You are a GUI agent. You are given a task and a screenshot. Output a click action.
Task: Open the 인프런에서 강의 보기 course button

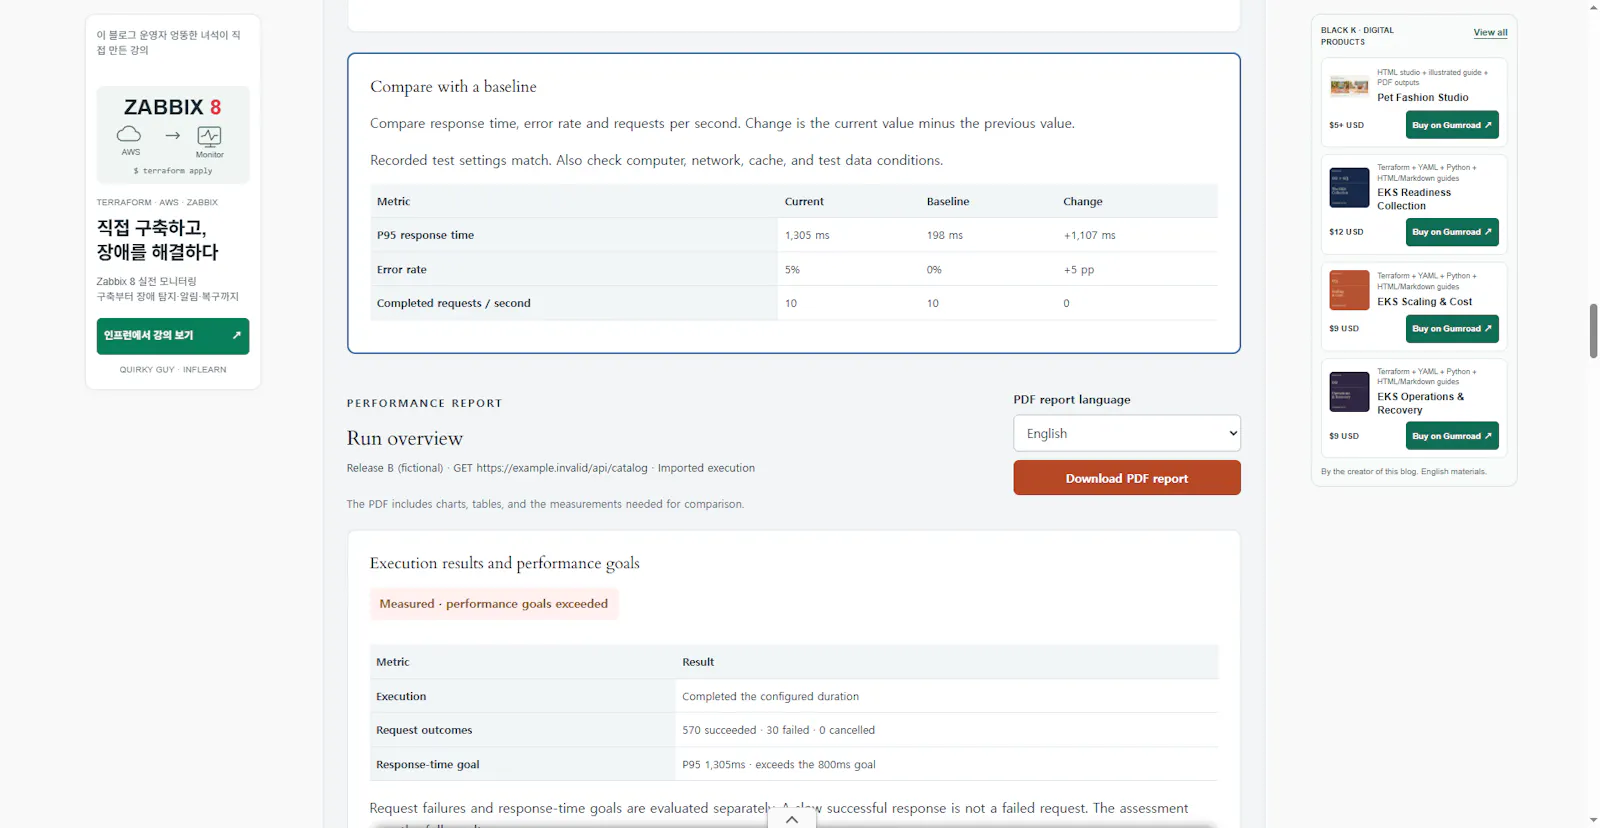pyautogui.click(x=173, y=336)
